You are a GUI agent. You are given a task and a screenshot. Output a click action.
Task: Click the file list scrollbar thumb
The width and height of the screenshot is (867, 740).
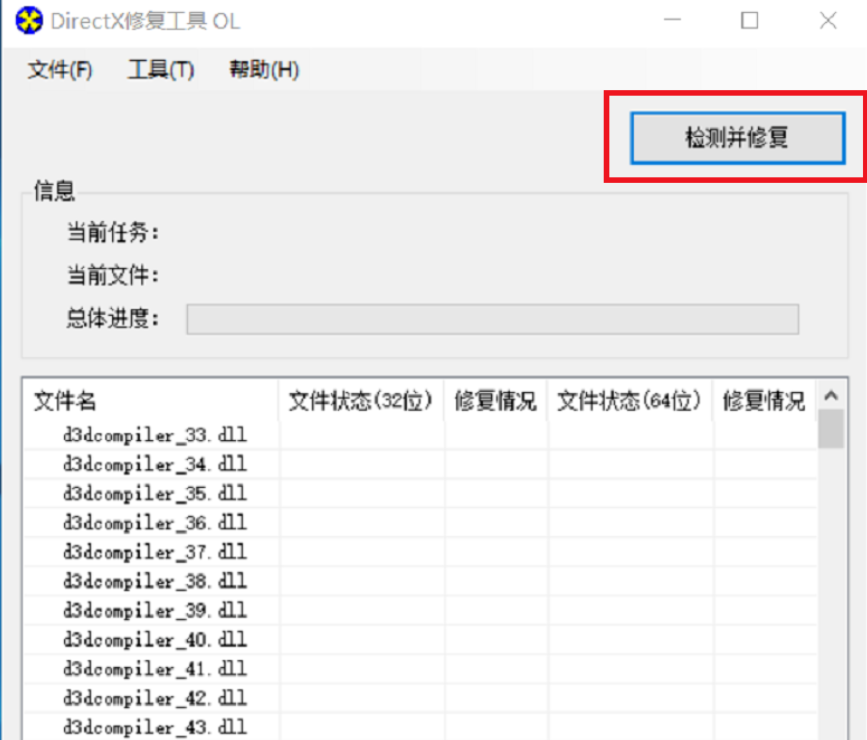(x=830, y=430)
